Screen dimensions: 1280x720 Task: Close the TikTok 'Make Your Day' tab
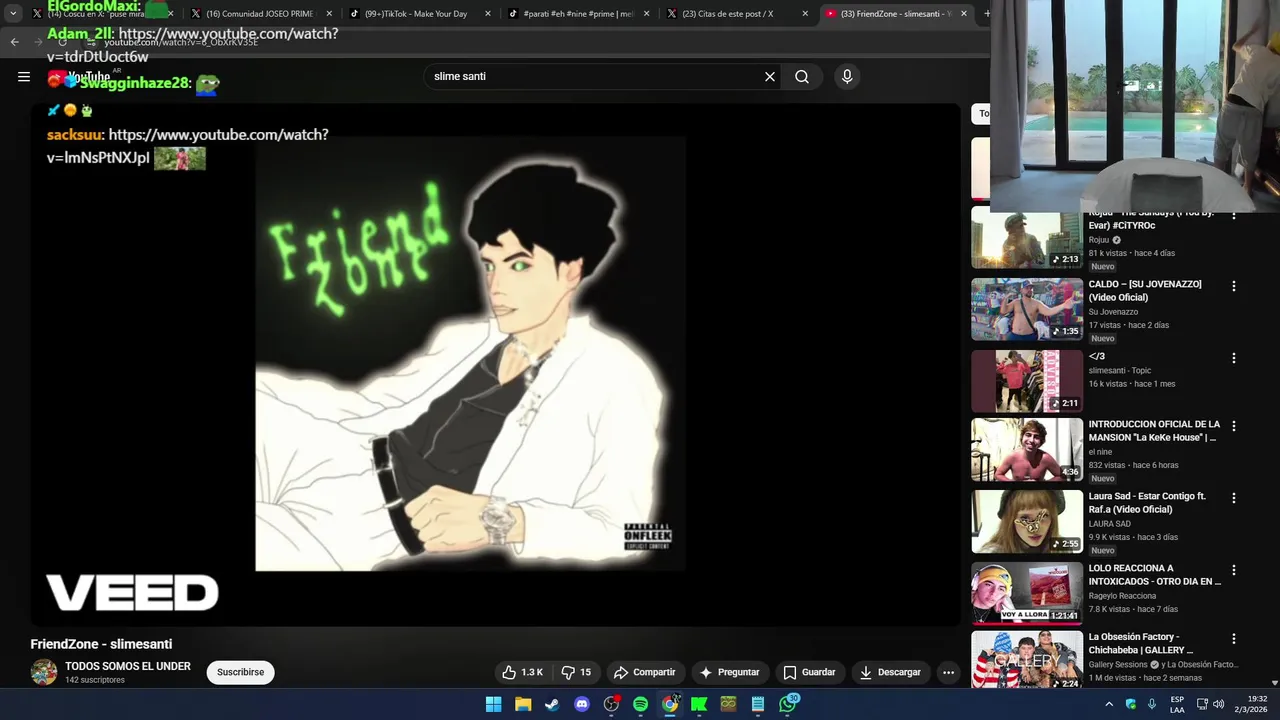(488, 14)
